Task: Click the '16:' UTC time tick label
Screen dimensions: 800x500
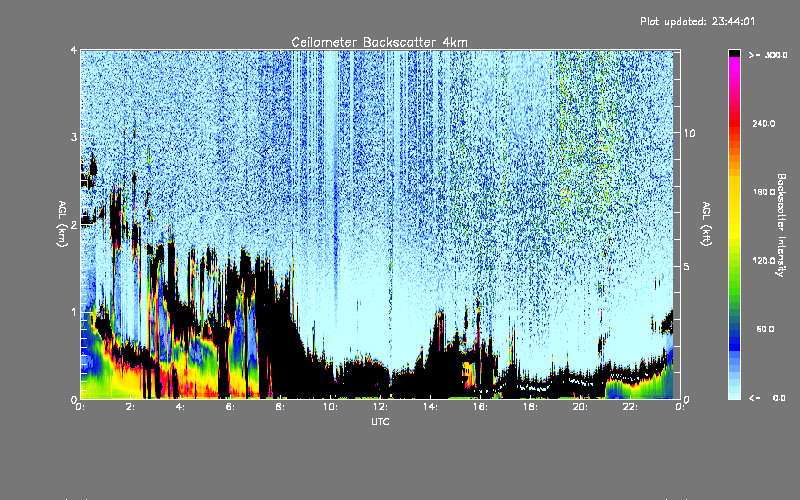Action: (x=480, y=407)
